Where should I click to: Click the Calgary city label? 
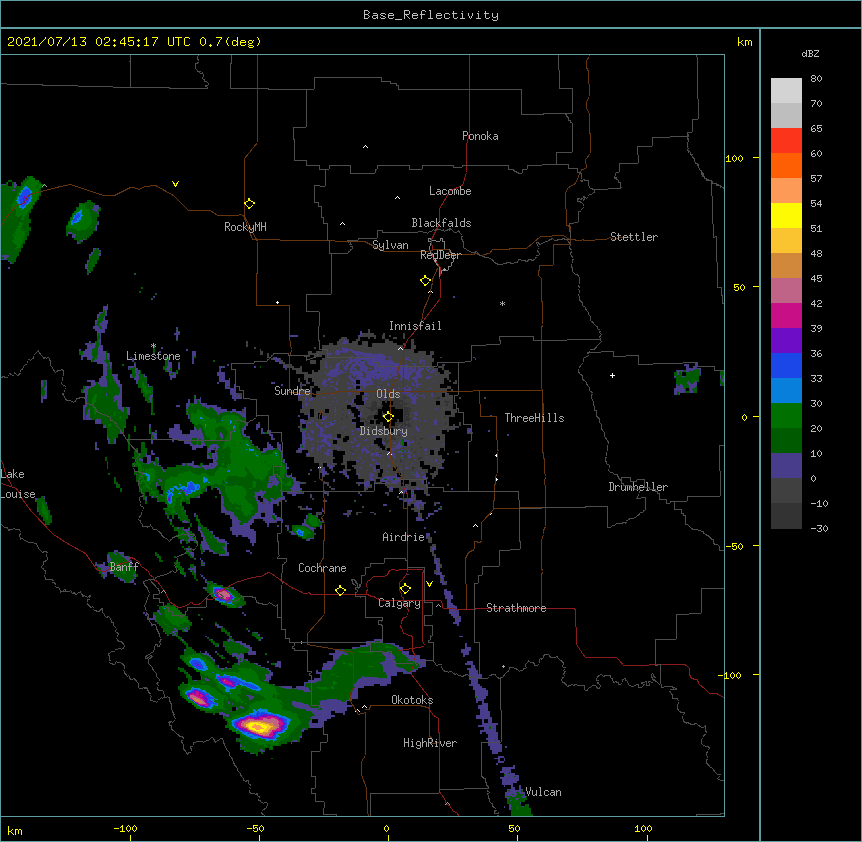tap(399, 603)
